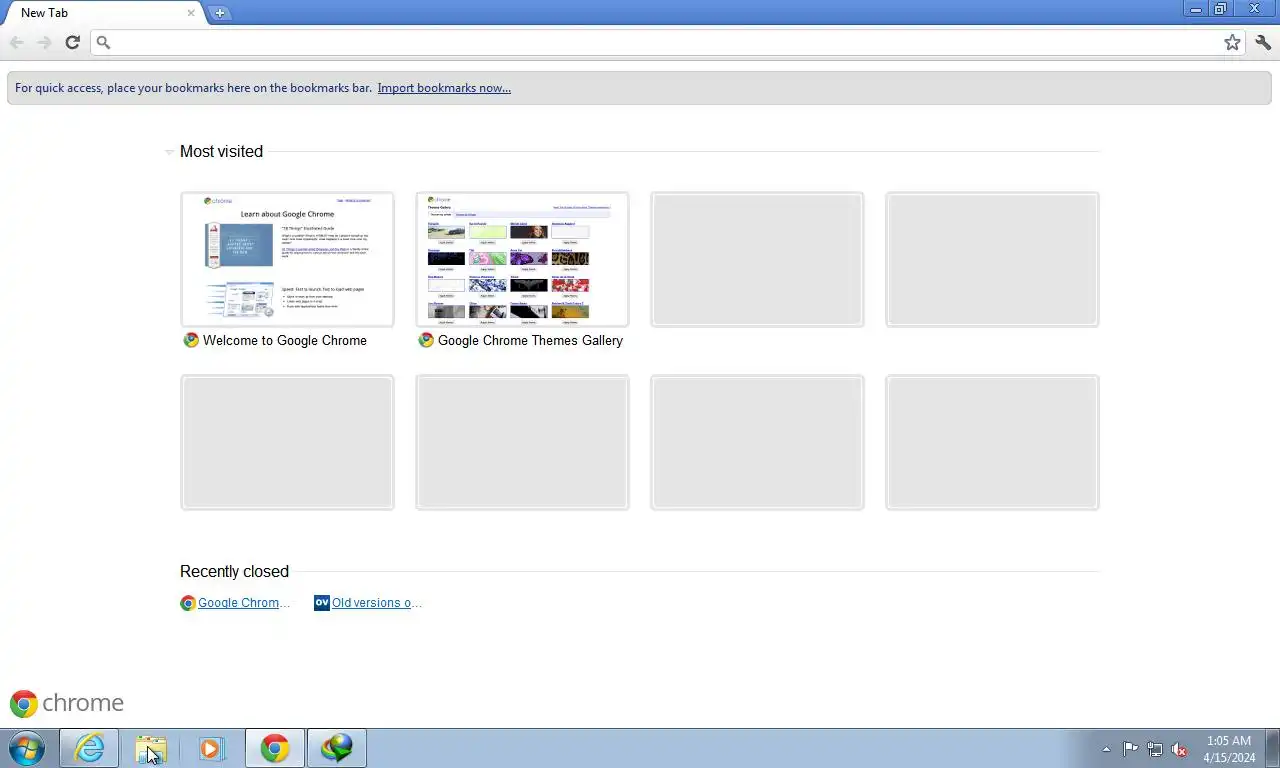
Task: Open Windows Media Player from taskbar
Action: click(211, 748)
